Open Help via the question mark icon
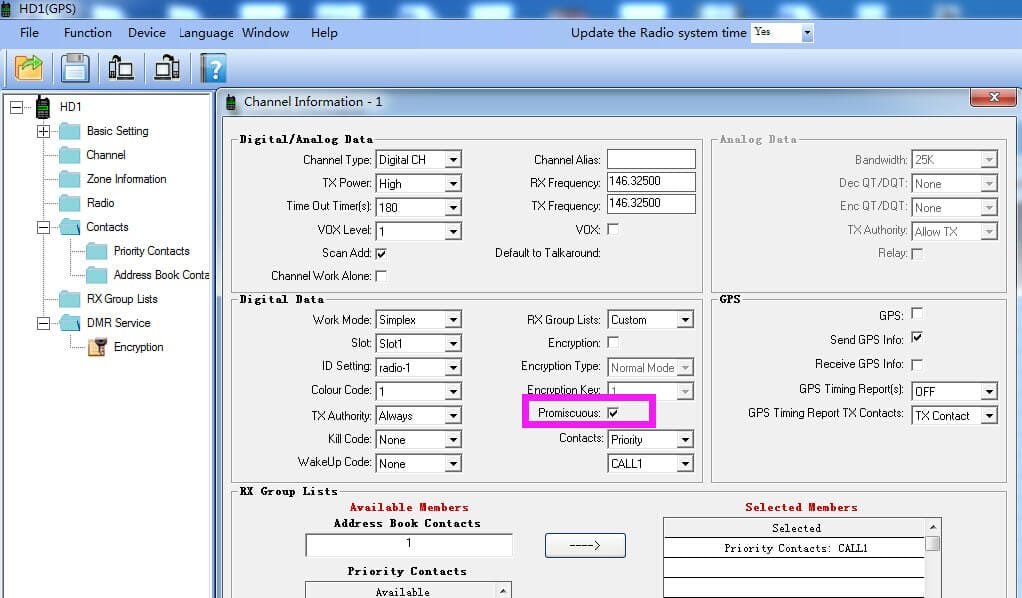The image size is (1022, 598). click(213, 67)
